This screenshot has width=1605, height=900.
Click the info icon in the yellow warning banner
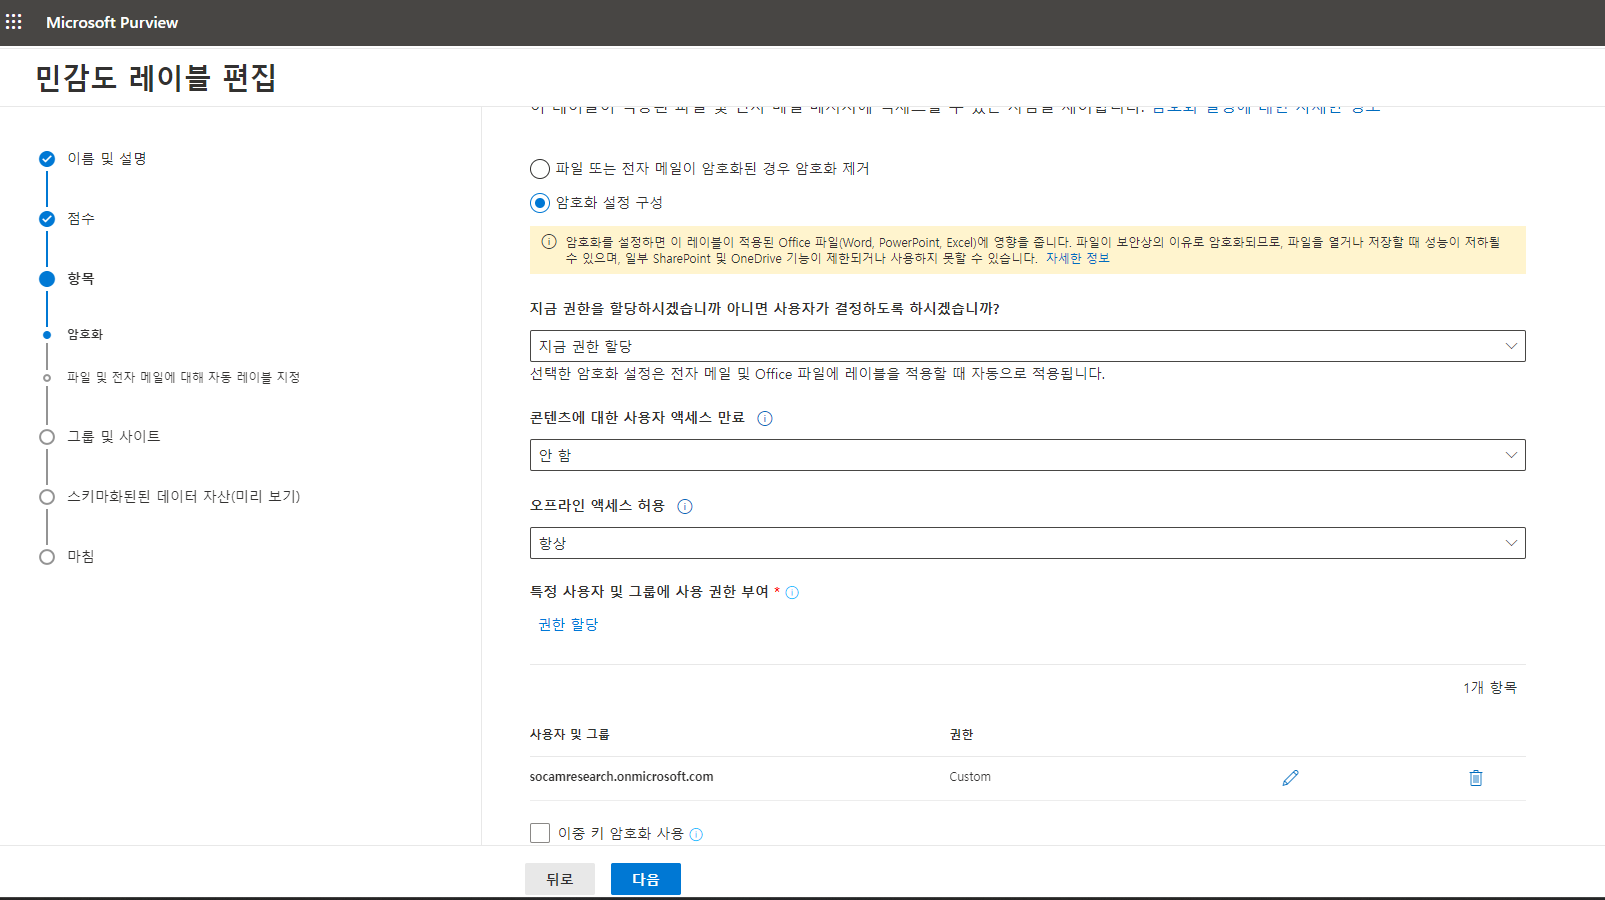tap(549, 242)
